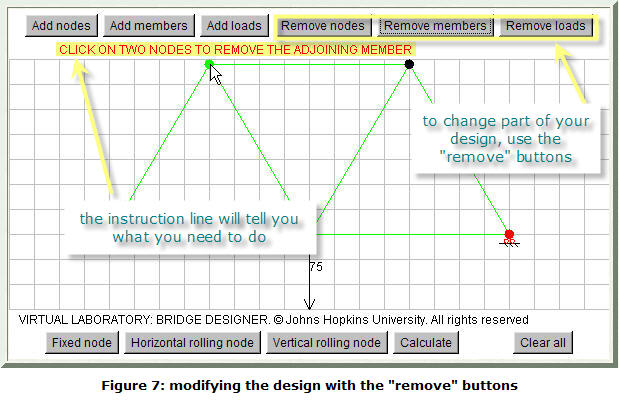
Task: Select the green highlighted truss node
Action: pyautogui.click(x=209, y=64)
